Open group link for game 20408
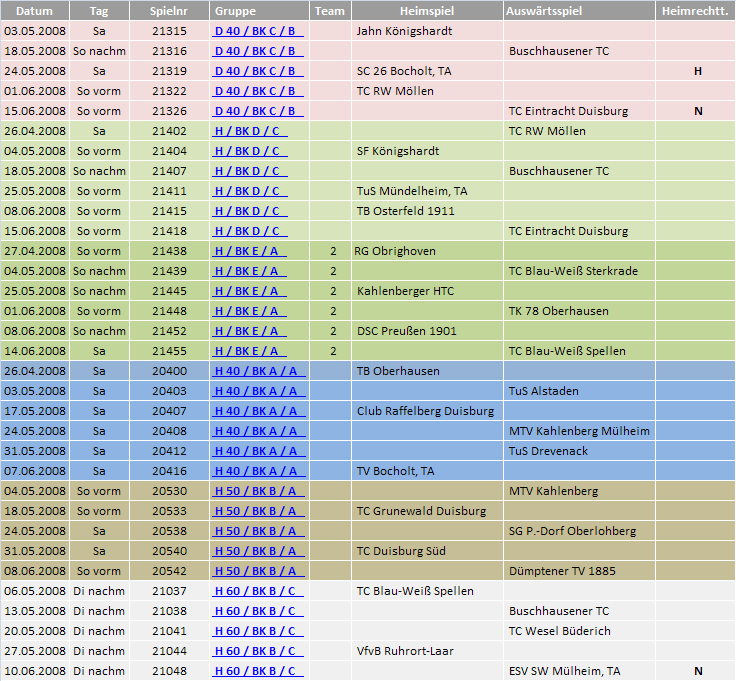Viewport: 736px width, 681px height. [260, 431]
